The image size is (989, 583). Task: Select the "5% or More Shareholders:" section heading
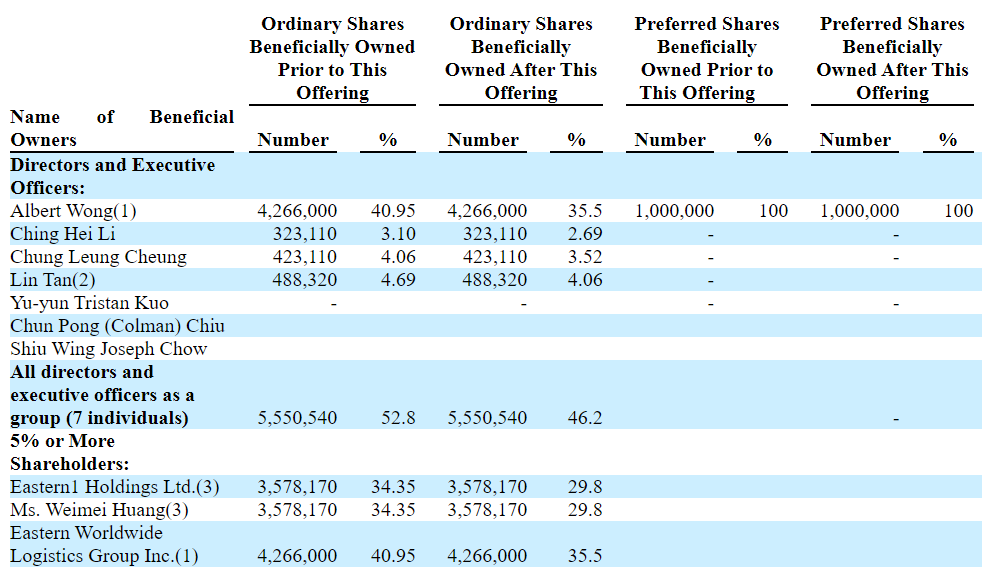(69, 452)
